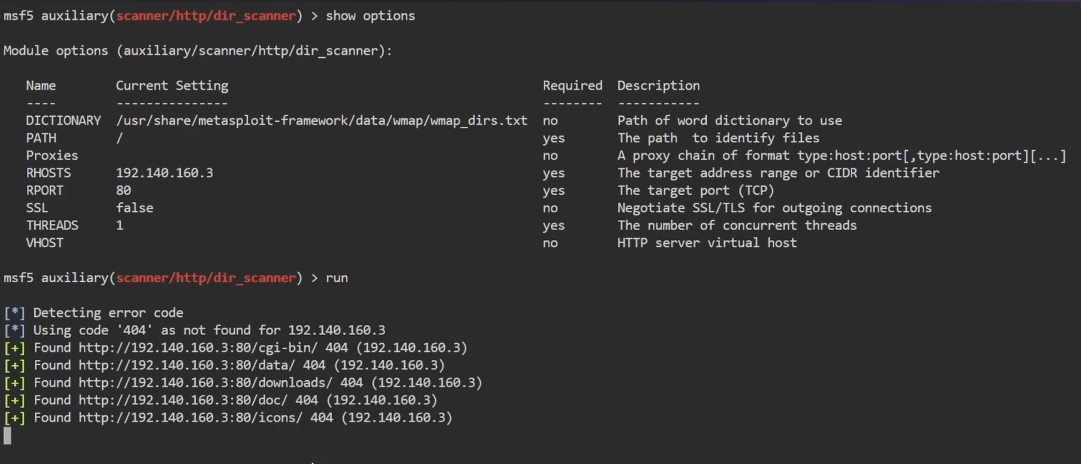Click the 'run' command text
This screenshot has height=464, width=1081.
(x=337, y=278)
